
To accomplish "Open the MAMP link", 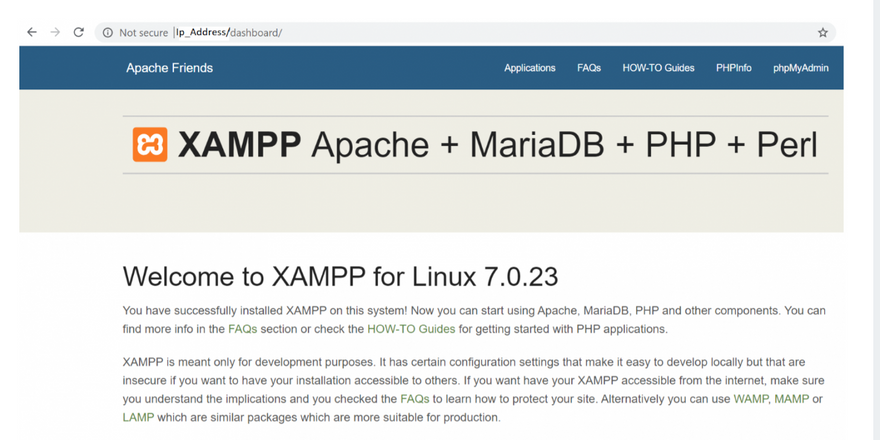I will click(792, 399).
